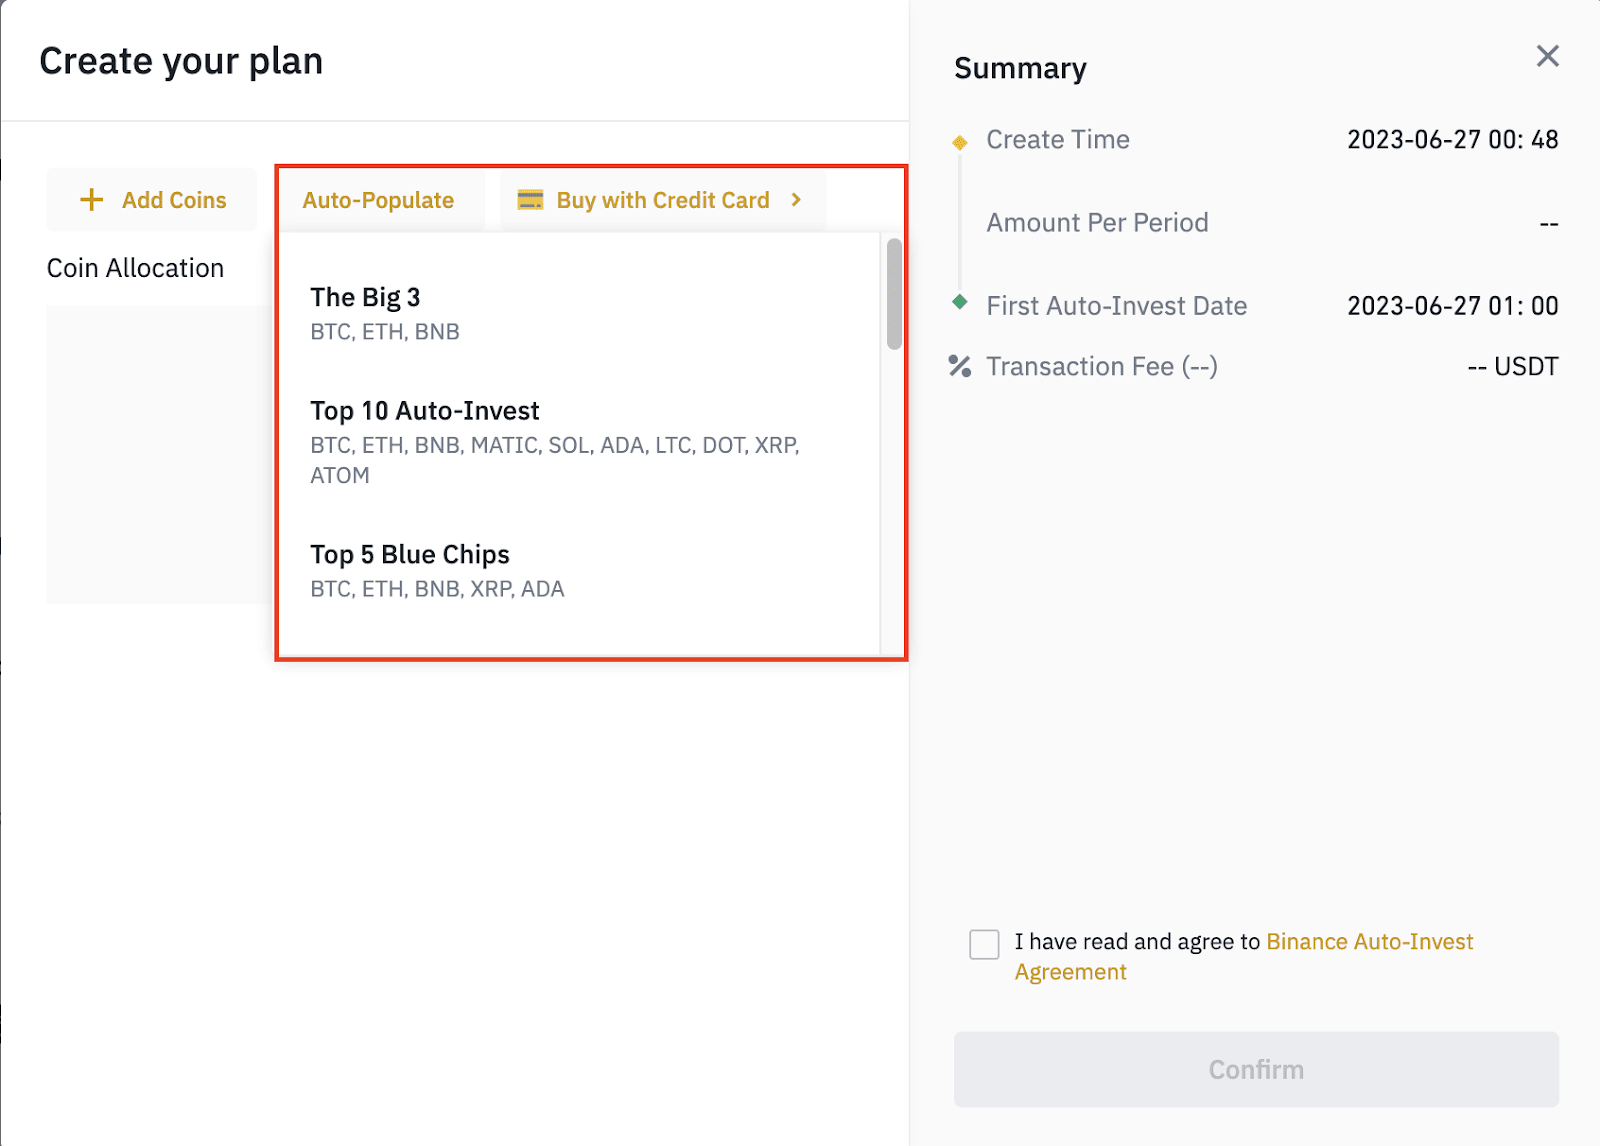Tick the Binance Auto-Invest agreement checkbox
Image resolution: width=1600 pixels, height=1146 pixels.
[x=984, y=944]
